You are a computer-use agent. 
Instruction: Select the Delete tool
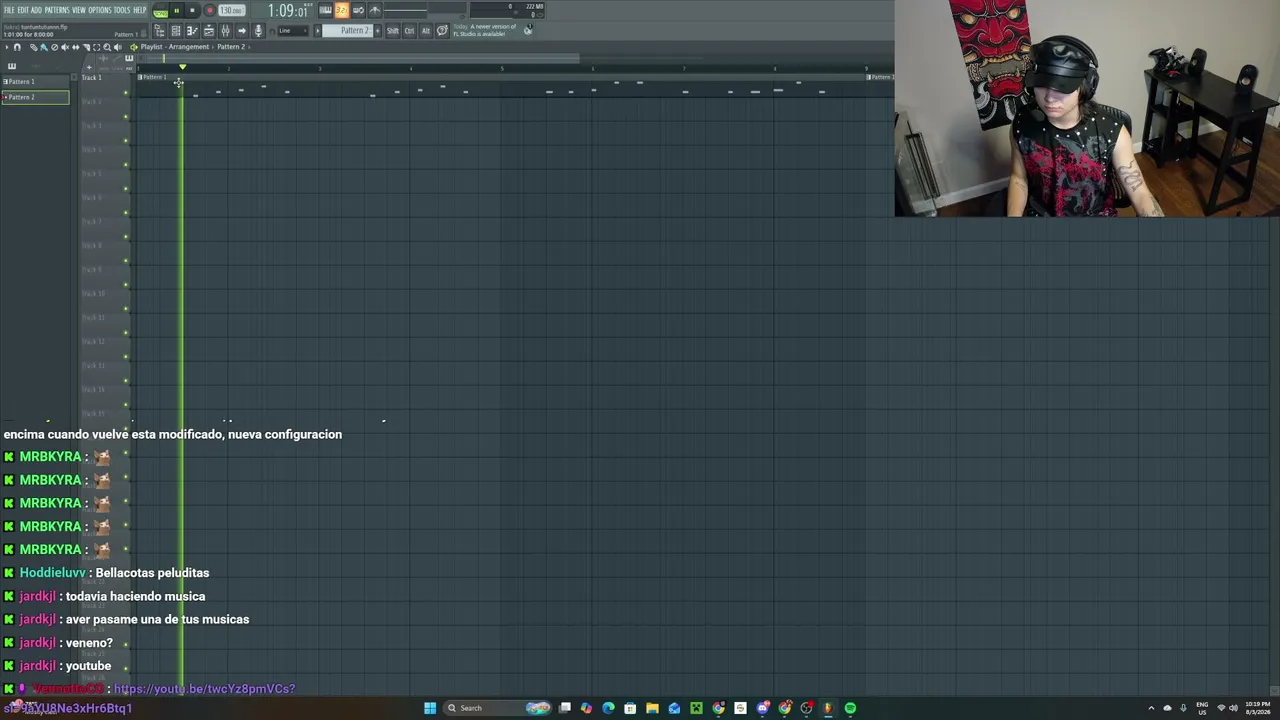coord(54,47)
